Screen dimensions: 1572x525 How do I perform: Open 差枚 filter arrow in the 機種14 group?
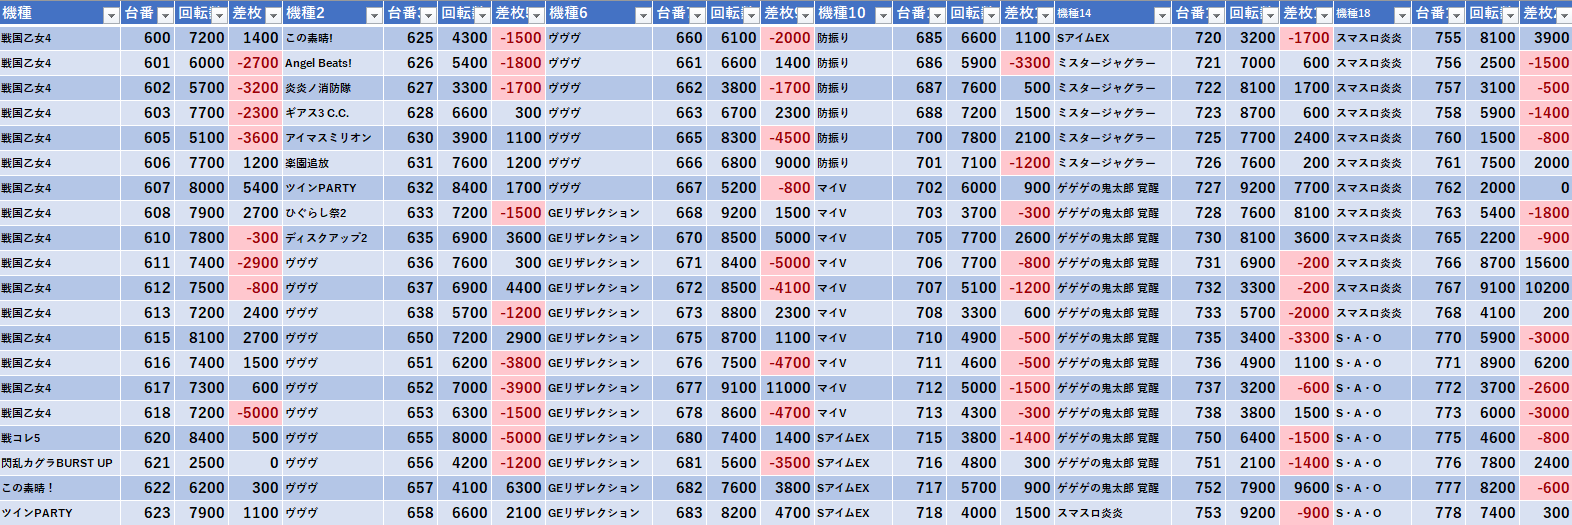(x=1324, y=15)
